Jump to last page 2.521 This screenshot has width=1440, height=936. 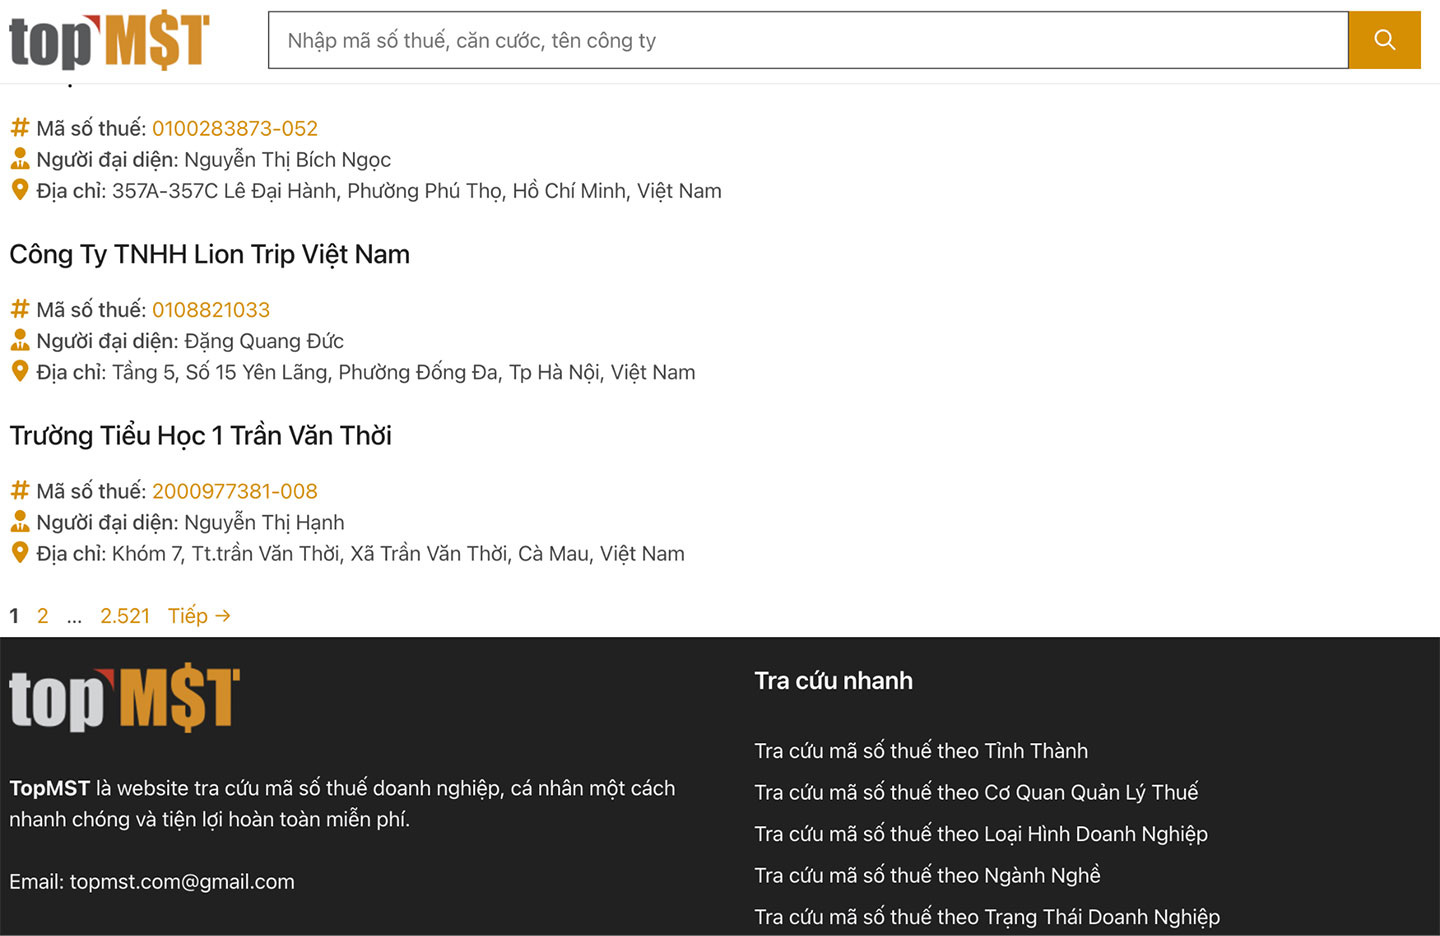click(x=125, y=616)
